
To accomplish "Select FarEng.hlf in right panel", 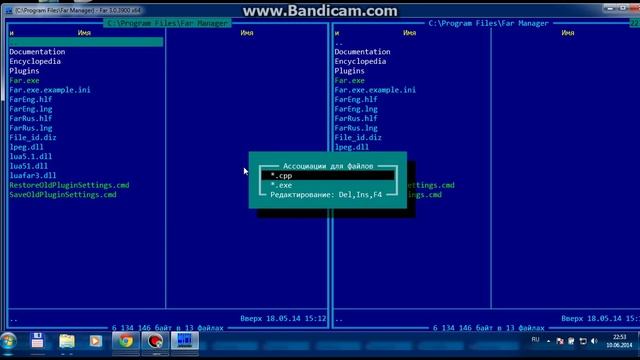I will pos(356,99).
